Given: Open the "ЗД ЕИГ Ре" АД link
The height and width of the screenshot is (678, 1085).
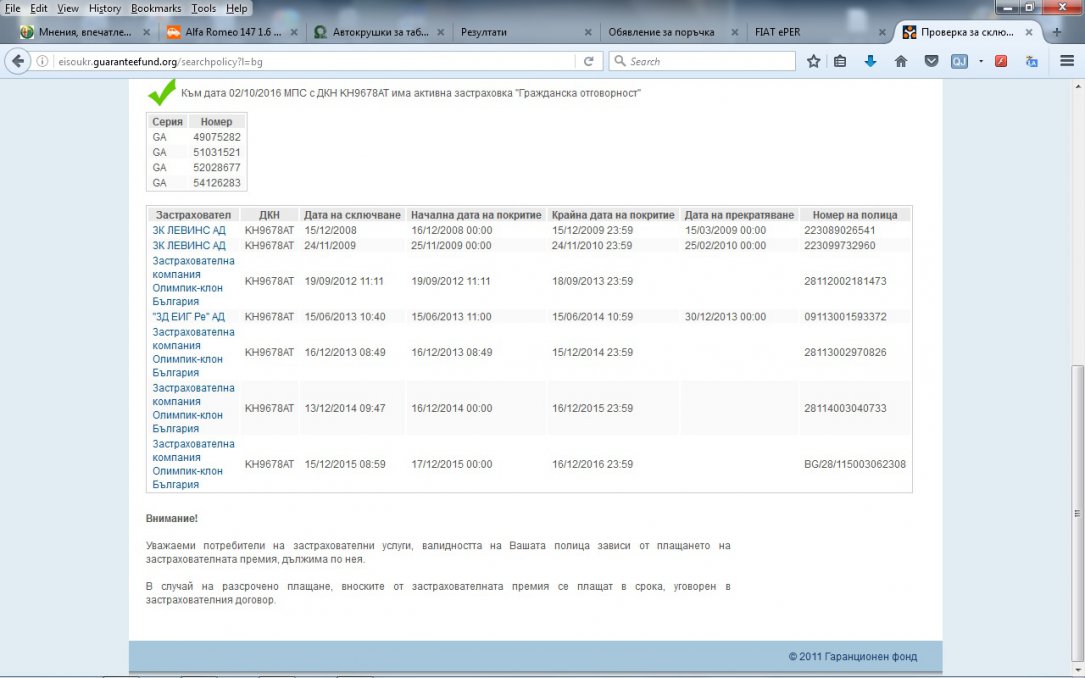Looking at the screenshot, I should click(189, 317).
